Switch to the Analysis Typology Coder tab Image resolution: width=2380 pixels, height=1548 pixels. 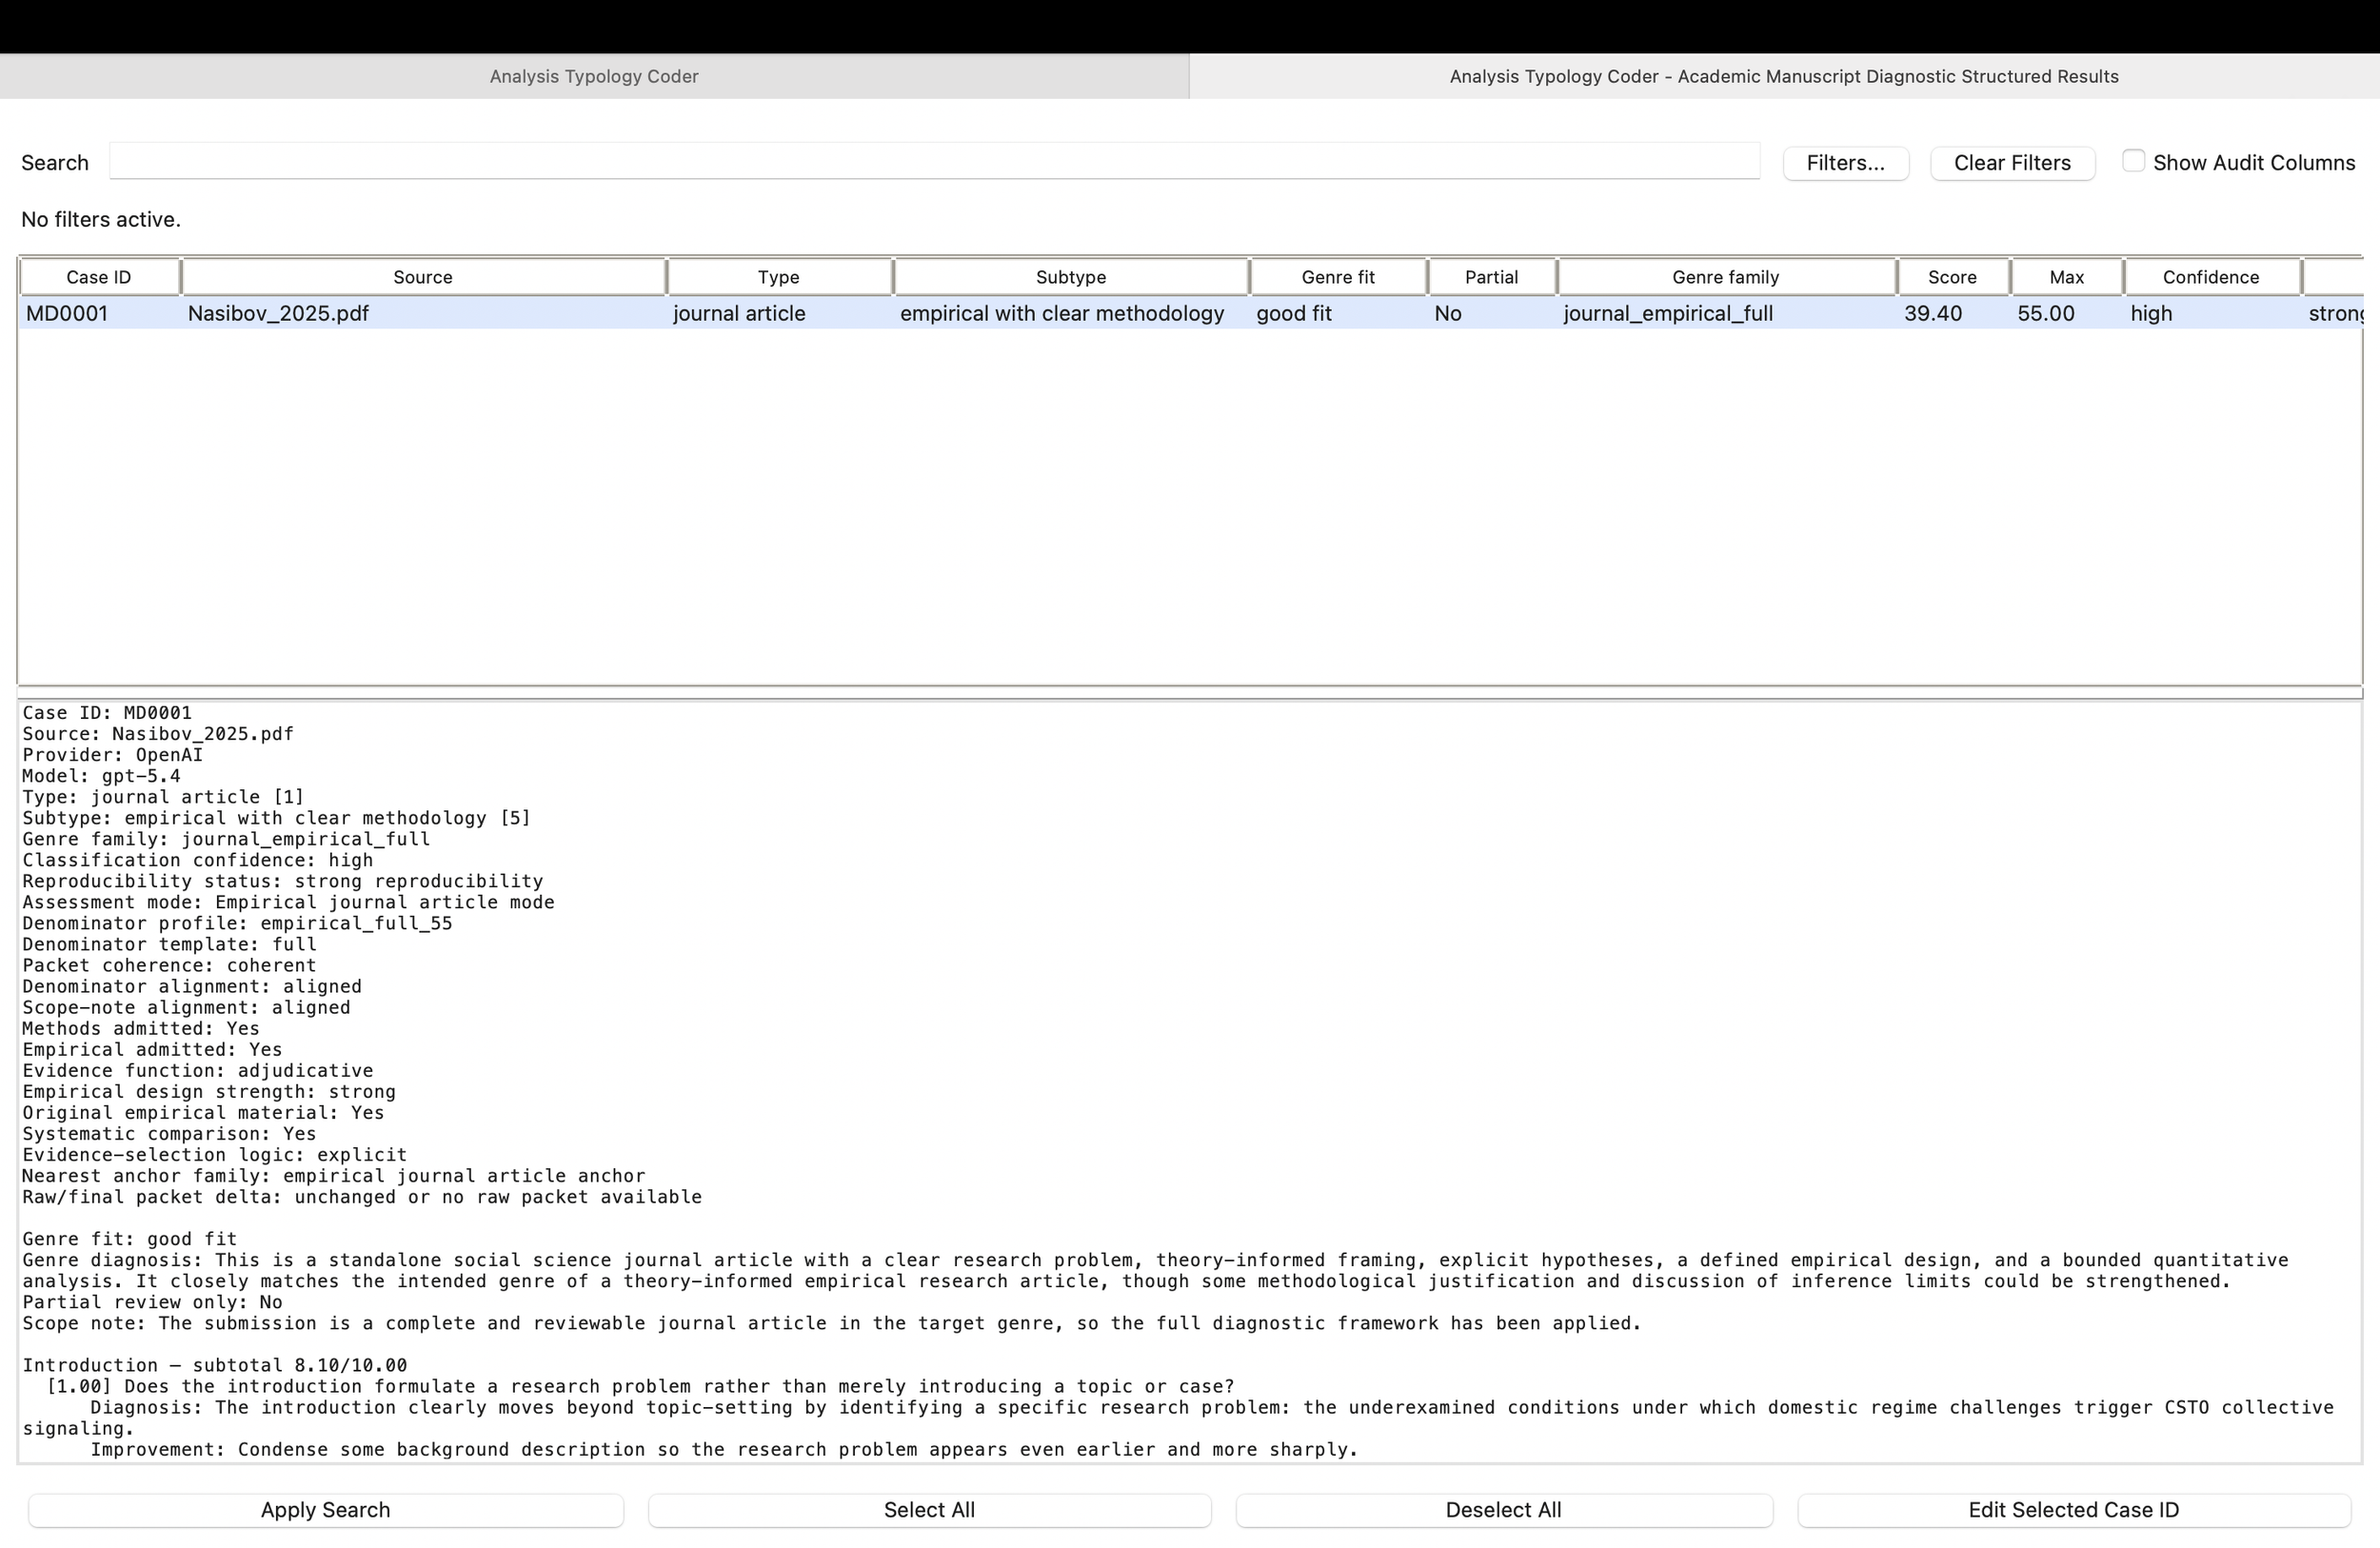(594, 76)
